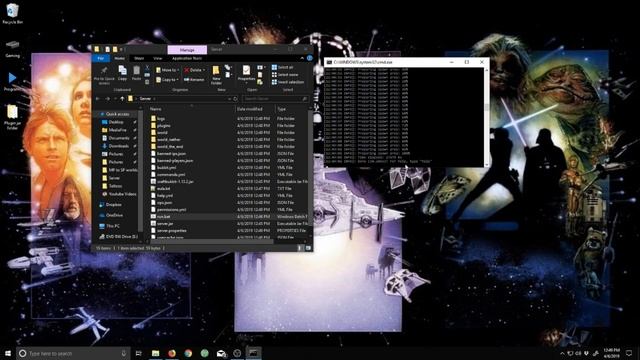Switch to Home ribbon tab
This screenshot has height=360, width=640.
click(120, 58)
